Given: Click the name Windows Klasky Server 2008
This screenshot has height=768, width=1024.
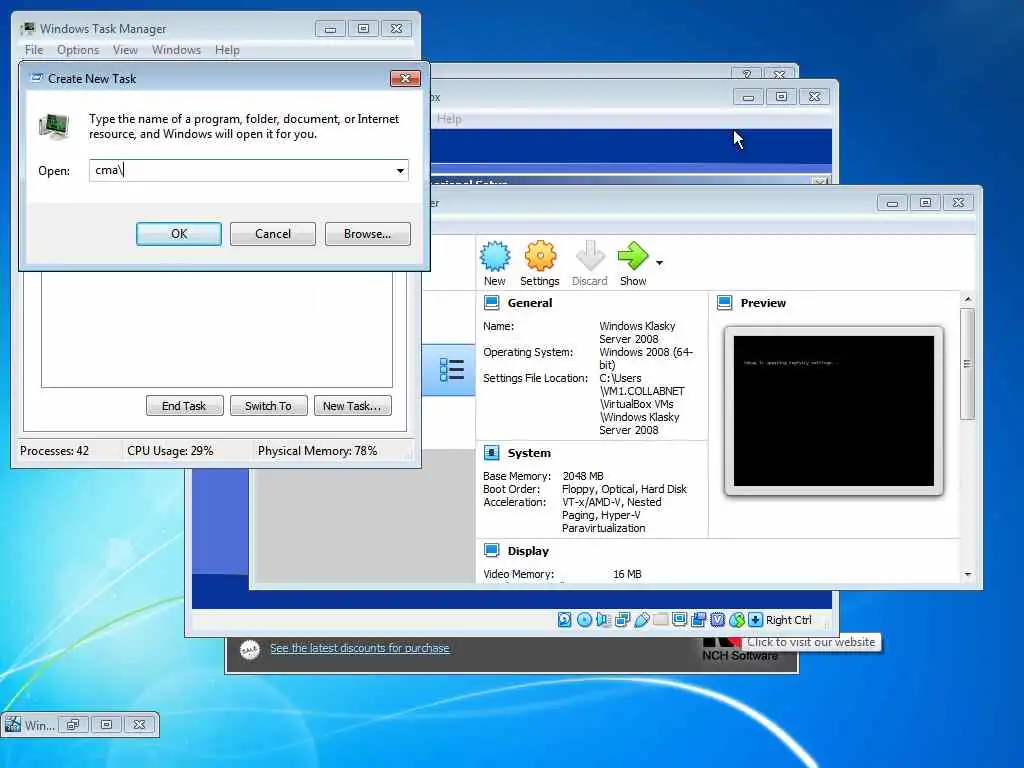Looking at the screenshot, I should tap(637, 332).
